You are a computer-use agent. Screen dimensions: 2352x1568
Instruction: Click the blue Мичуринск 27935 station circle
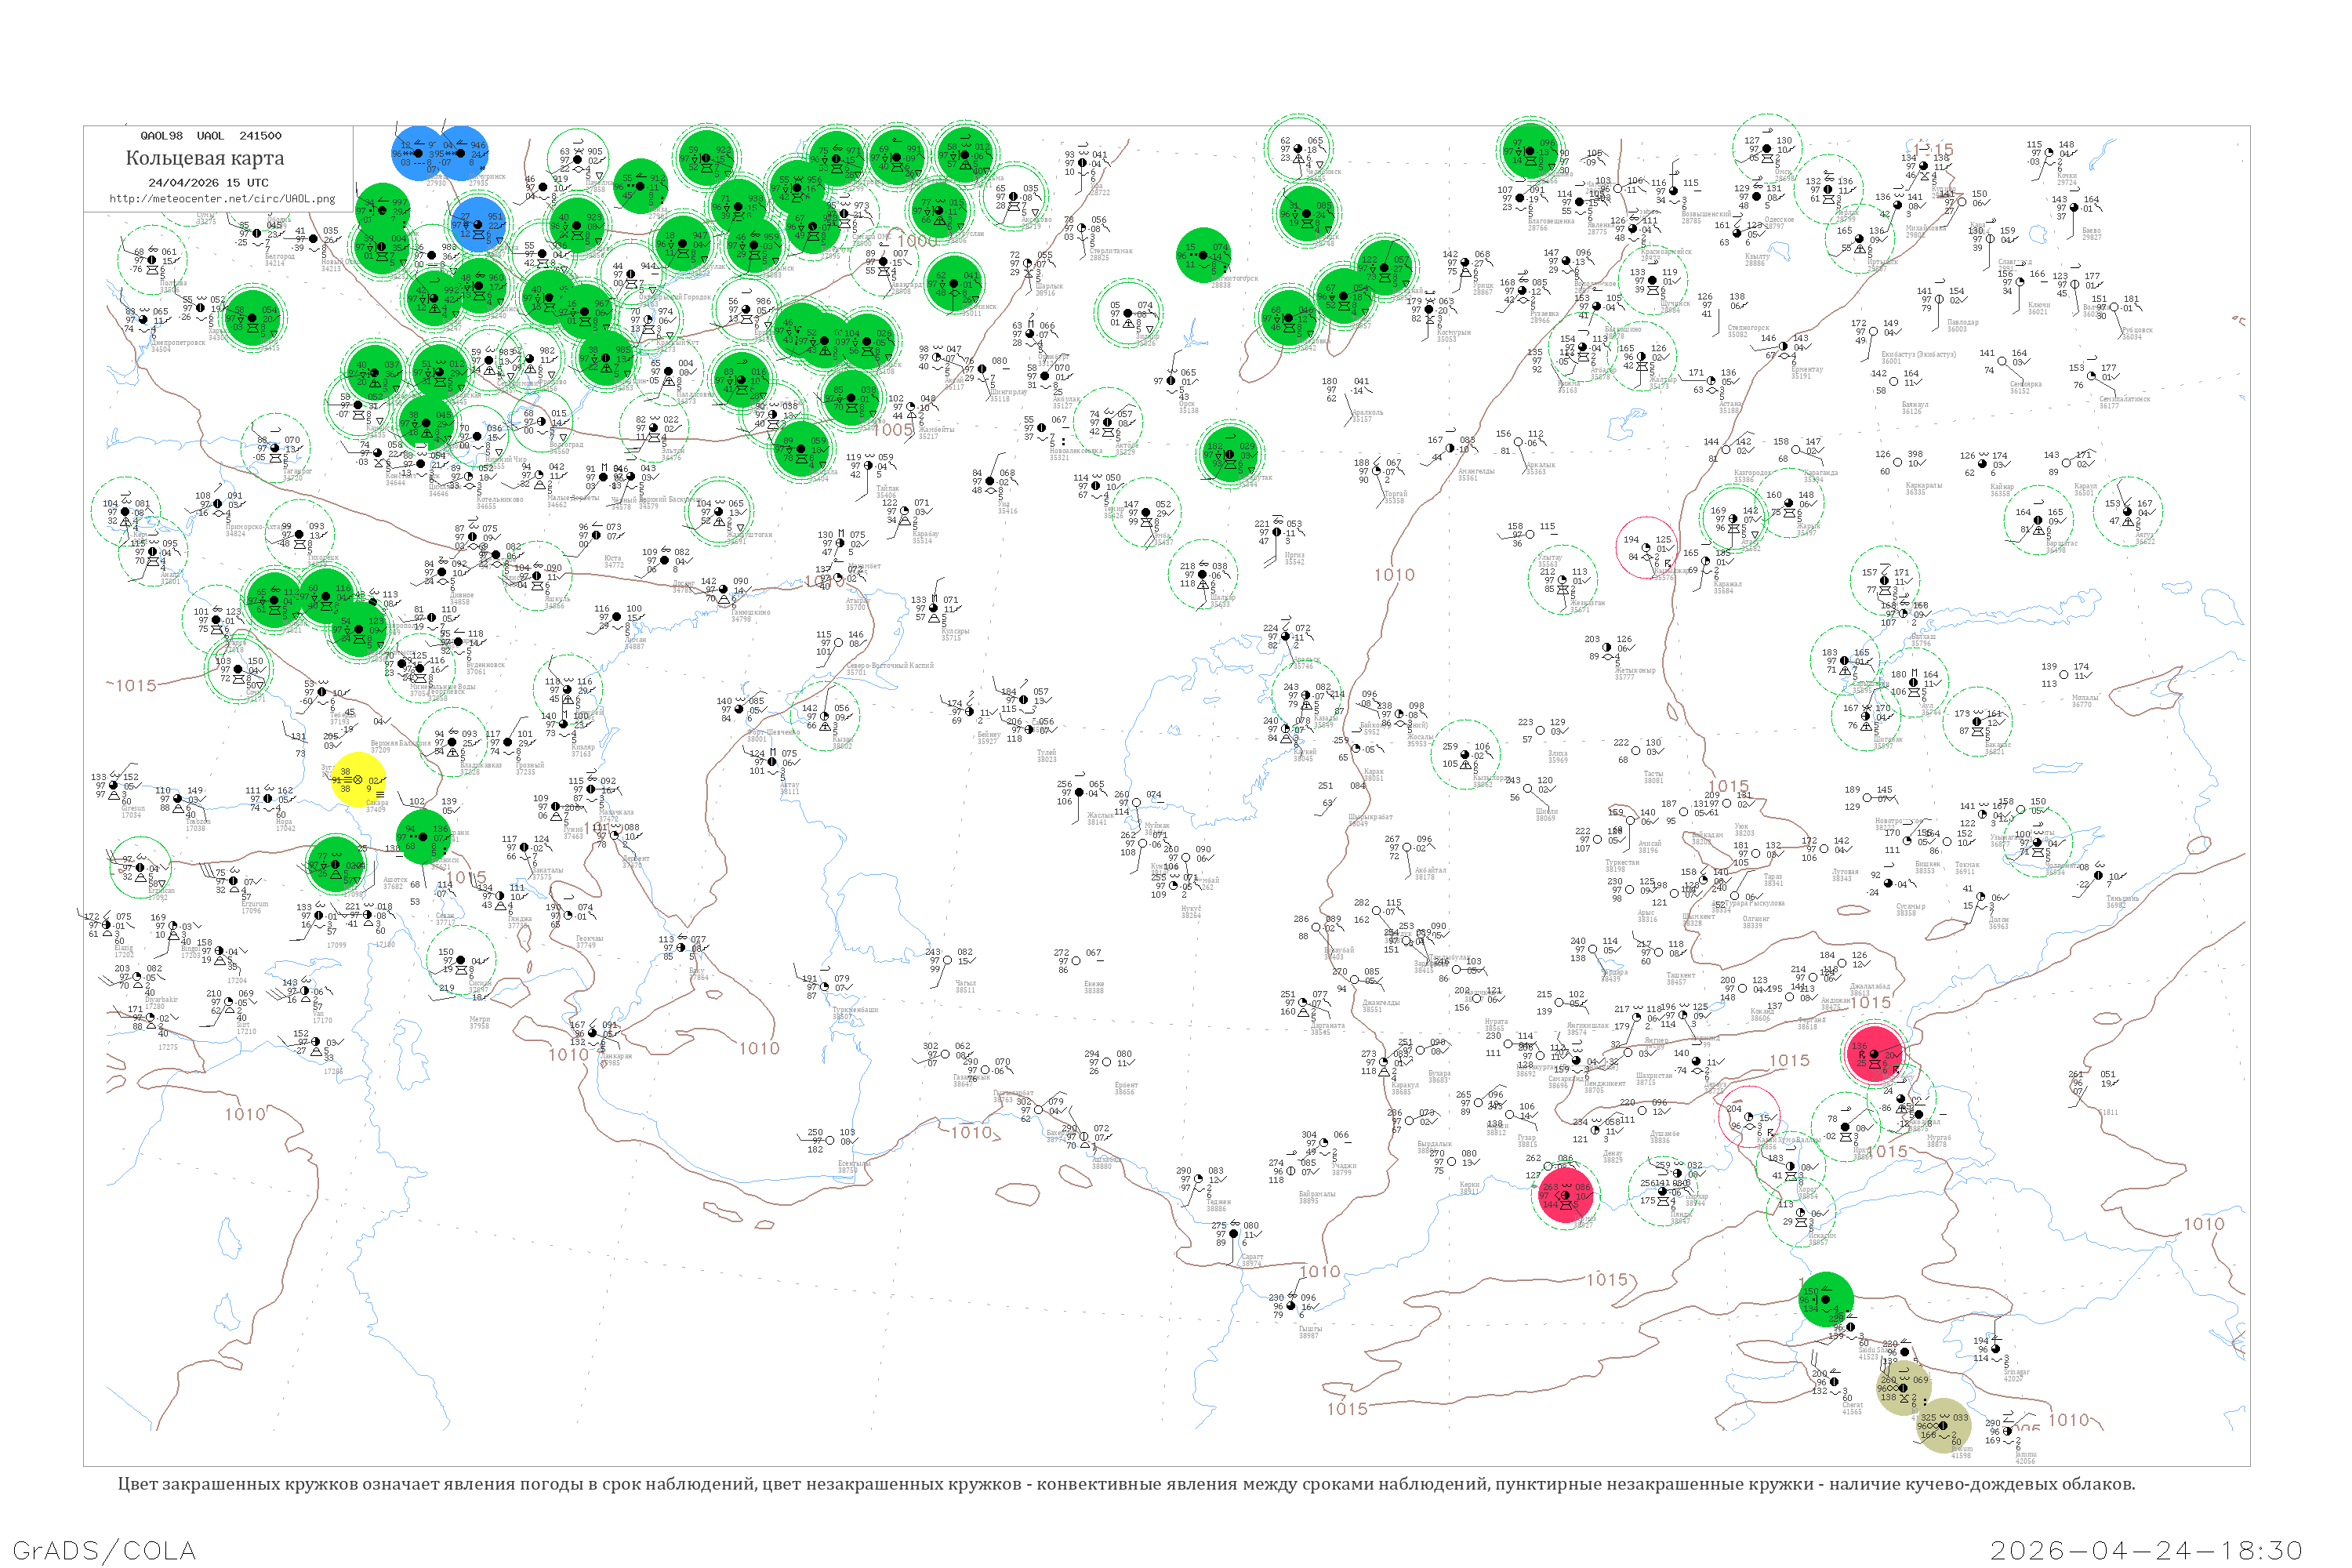[461, 153]
